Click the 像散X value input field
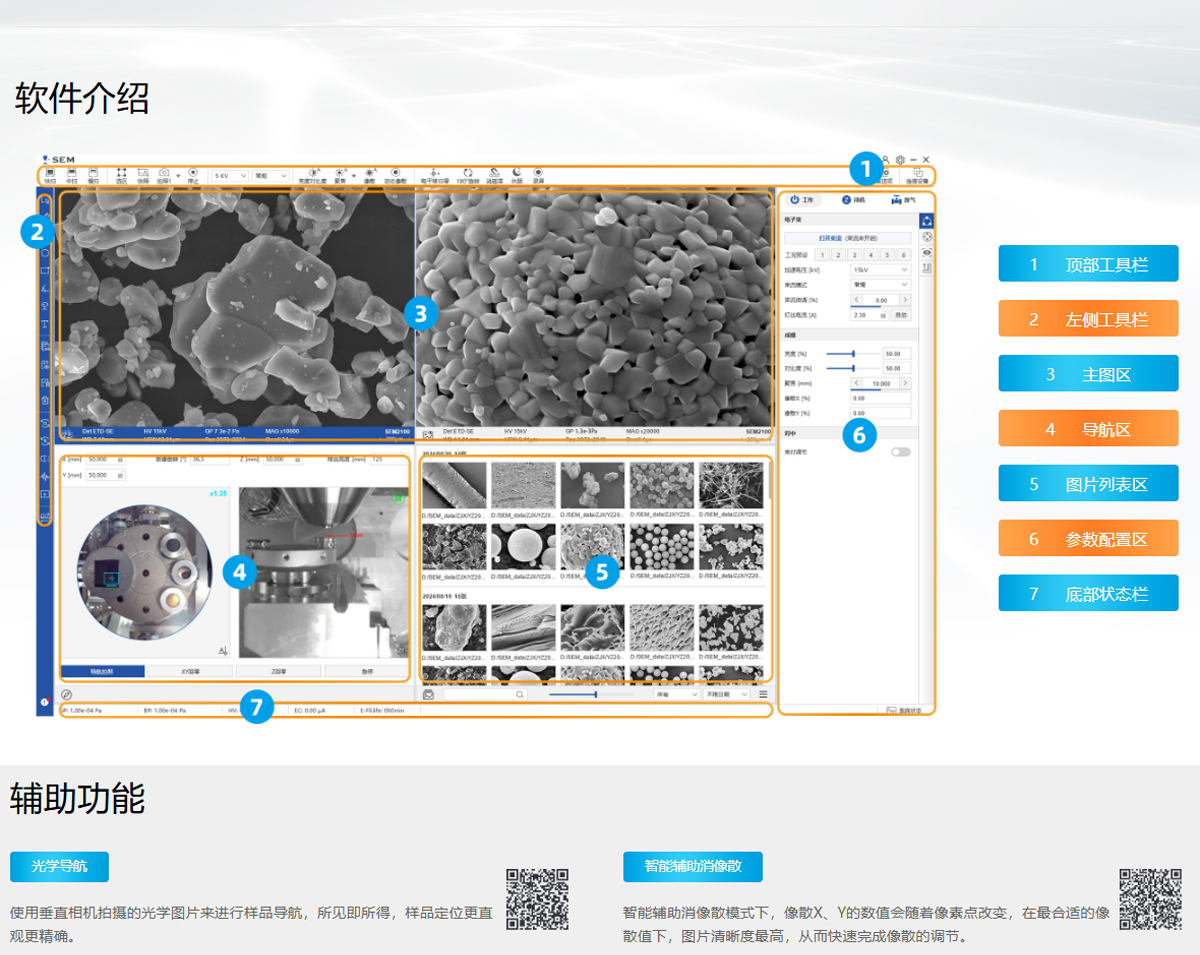 pos(880,398)
